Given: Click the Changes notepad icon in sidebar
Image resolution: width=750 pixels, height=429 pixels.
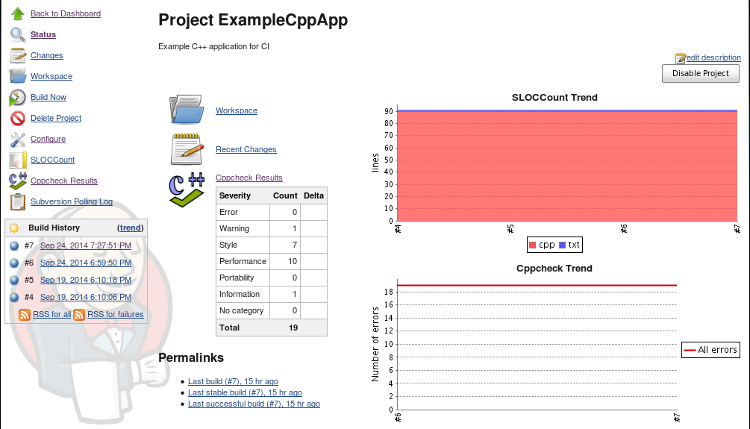Looking at the screenshot, I should pyautogui.click(x=17, y=55).
